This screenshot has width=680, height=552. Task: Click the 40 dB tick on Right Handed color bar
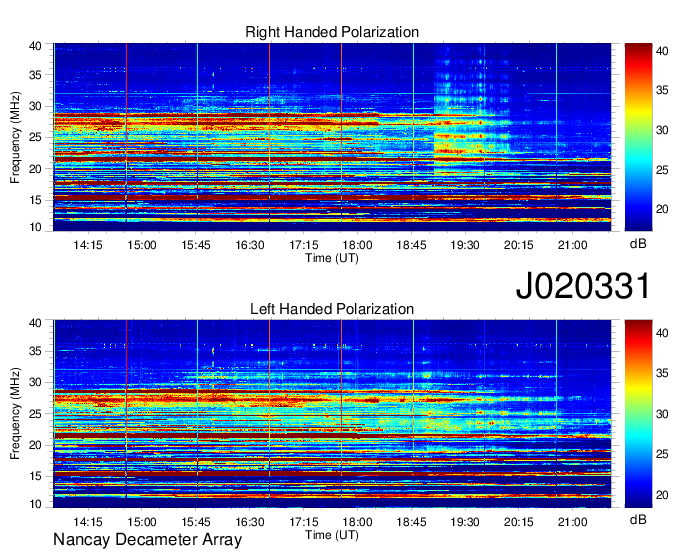coord(662,51)
